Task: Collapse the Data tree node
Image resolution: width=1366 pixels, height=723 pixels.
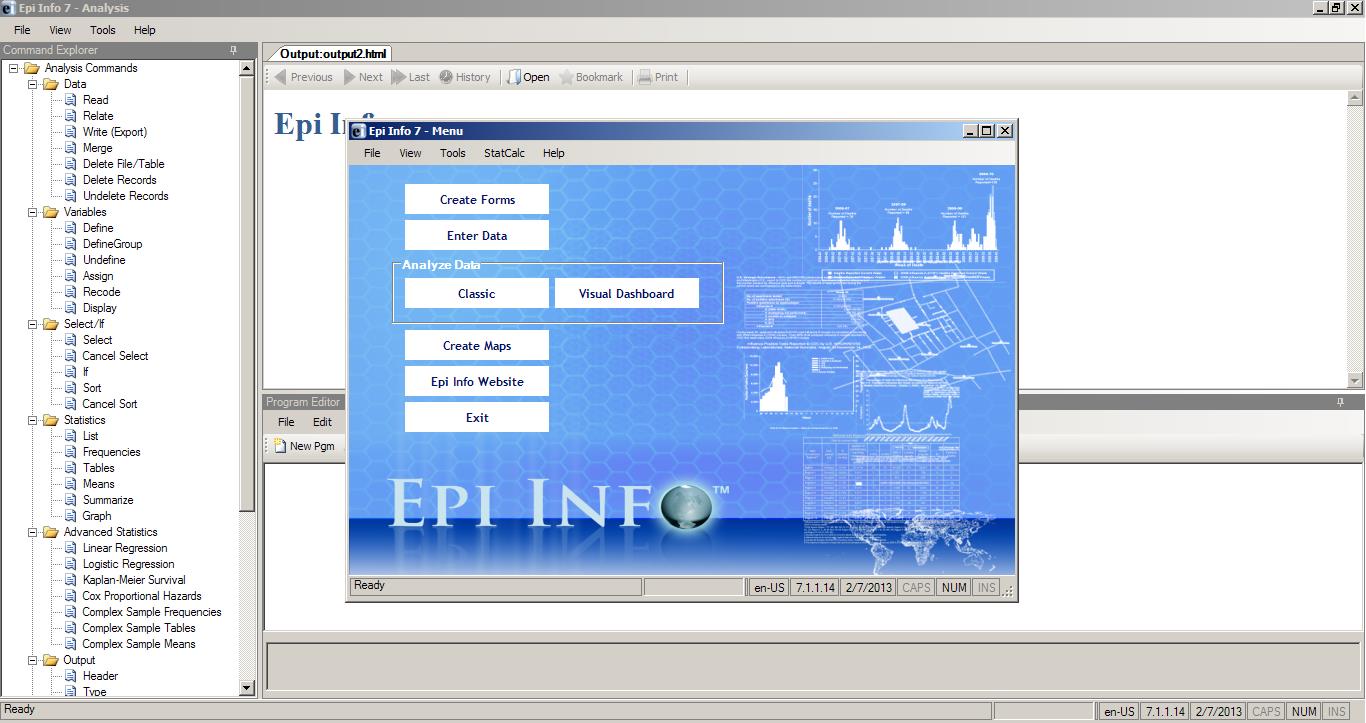Action: click(x=33, y=84)
